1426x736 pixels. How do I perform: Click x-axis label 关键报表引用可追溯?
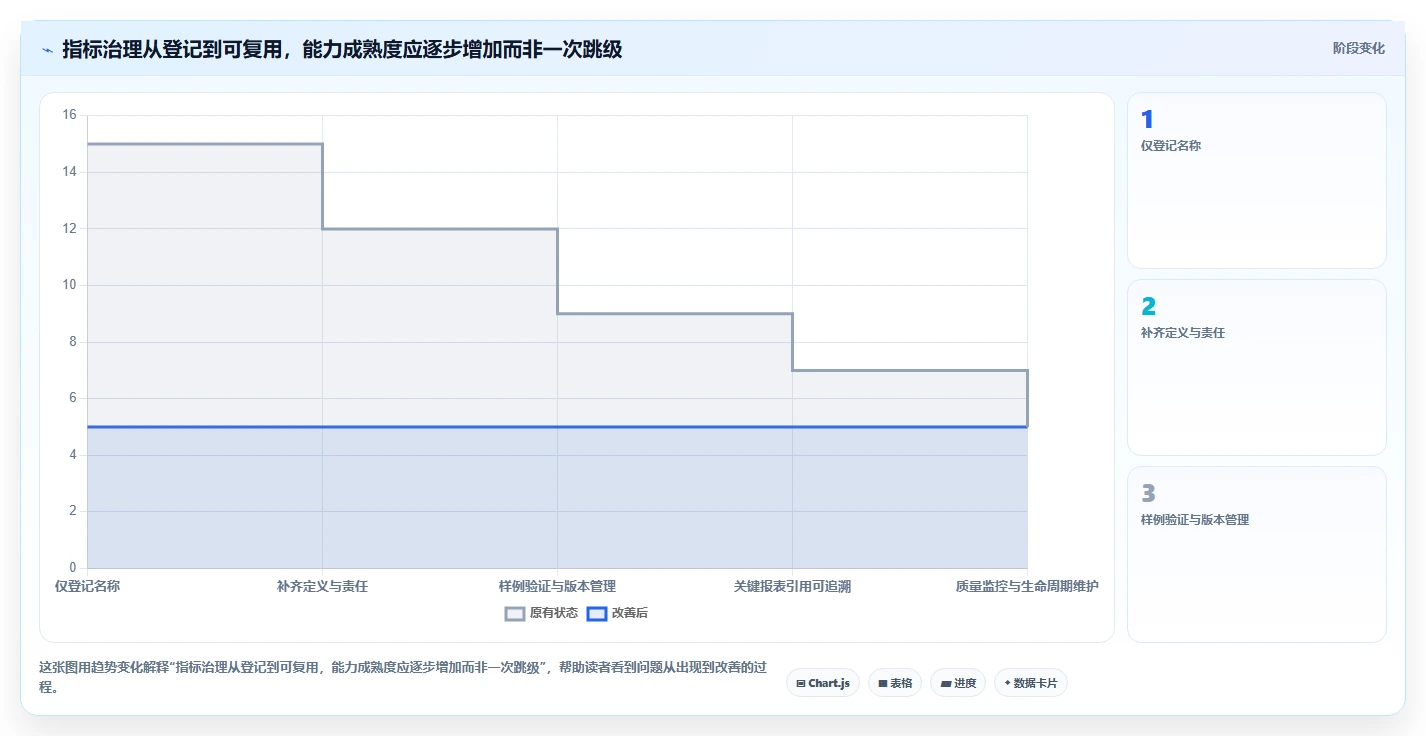point(792,586)
